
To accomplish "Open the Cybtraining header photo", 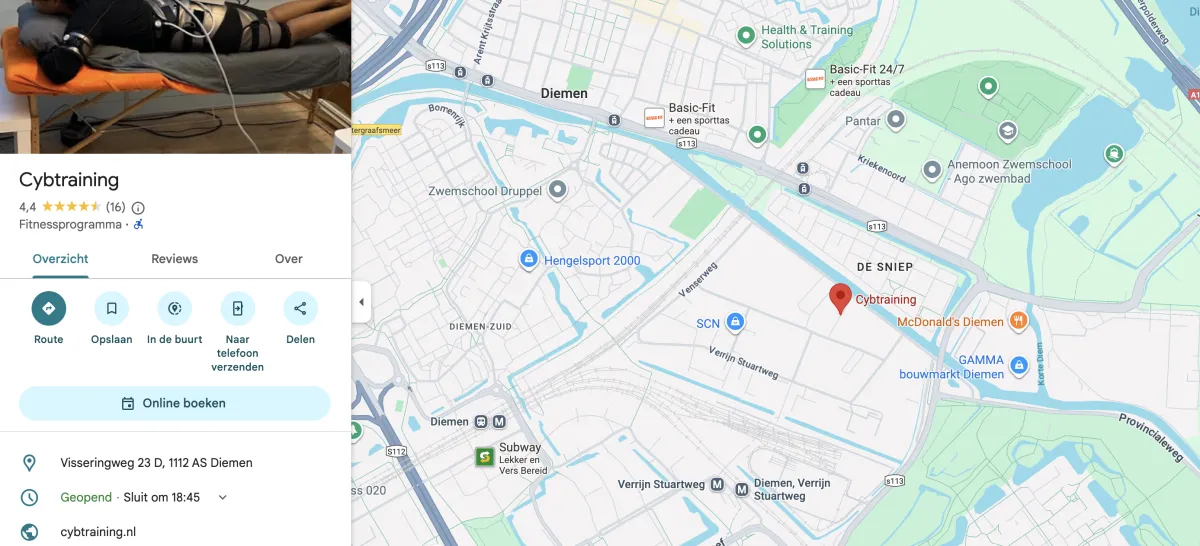I will click(175, 76).
